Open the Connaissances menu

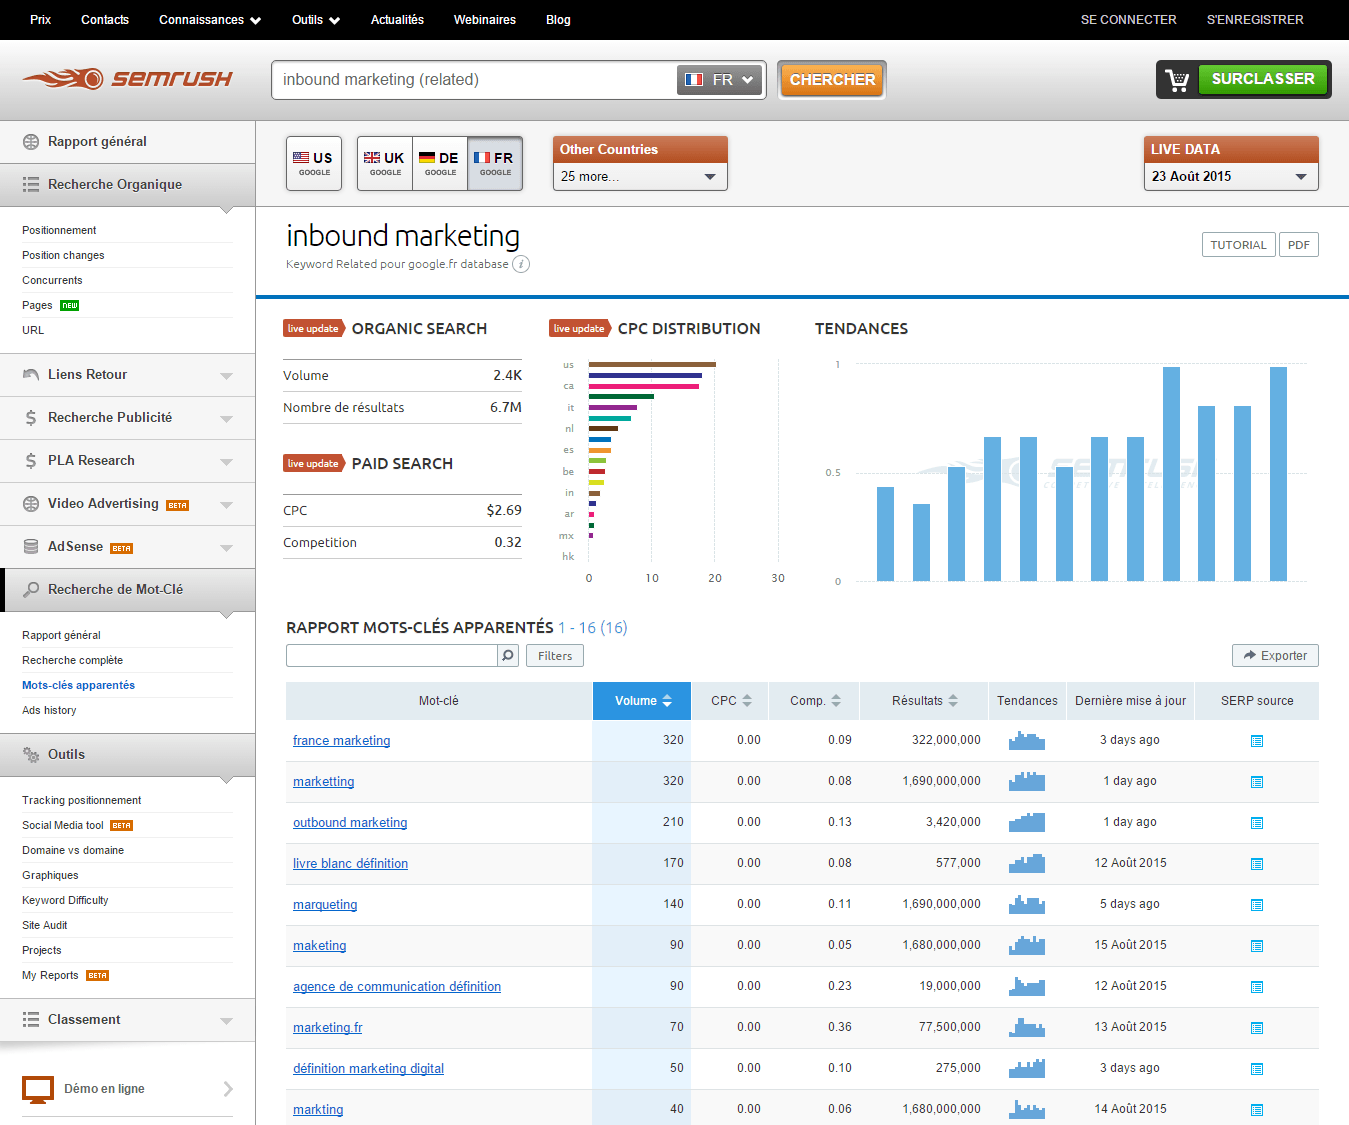coord(210,20)
